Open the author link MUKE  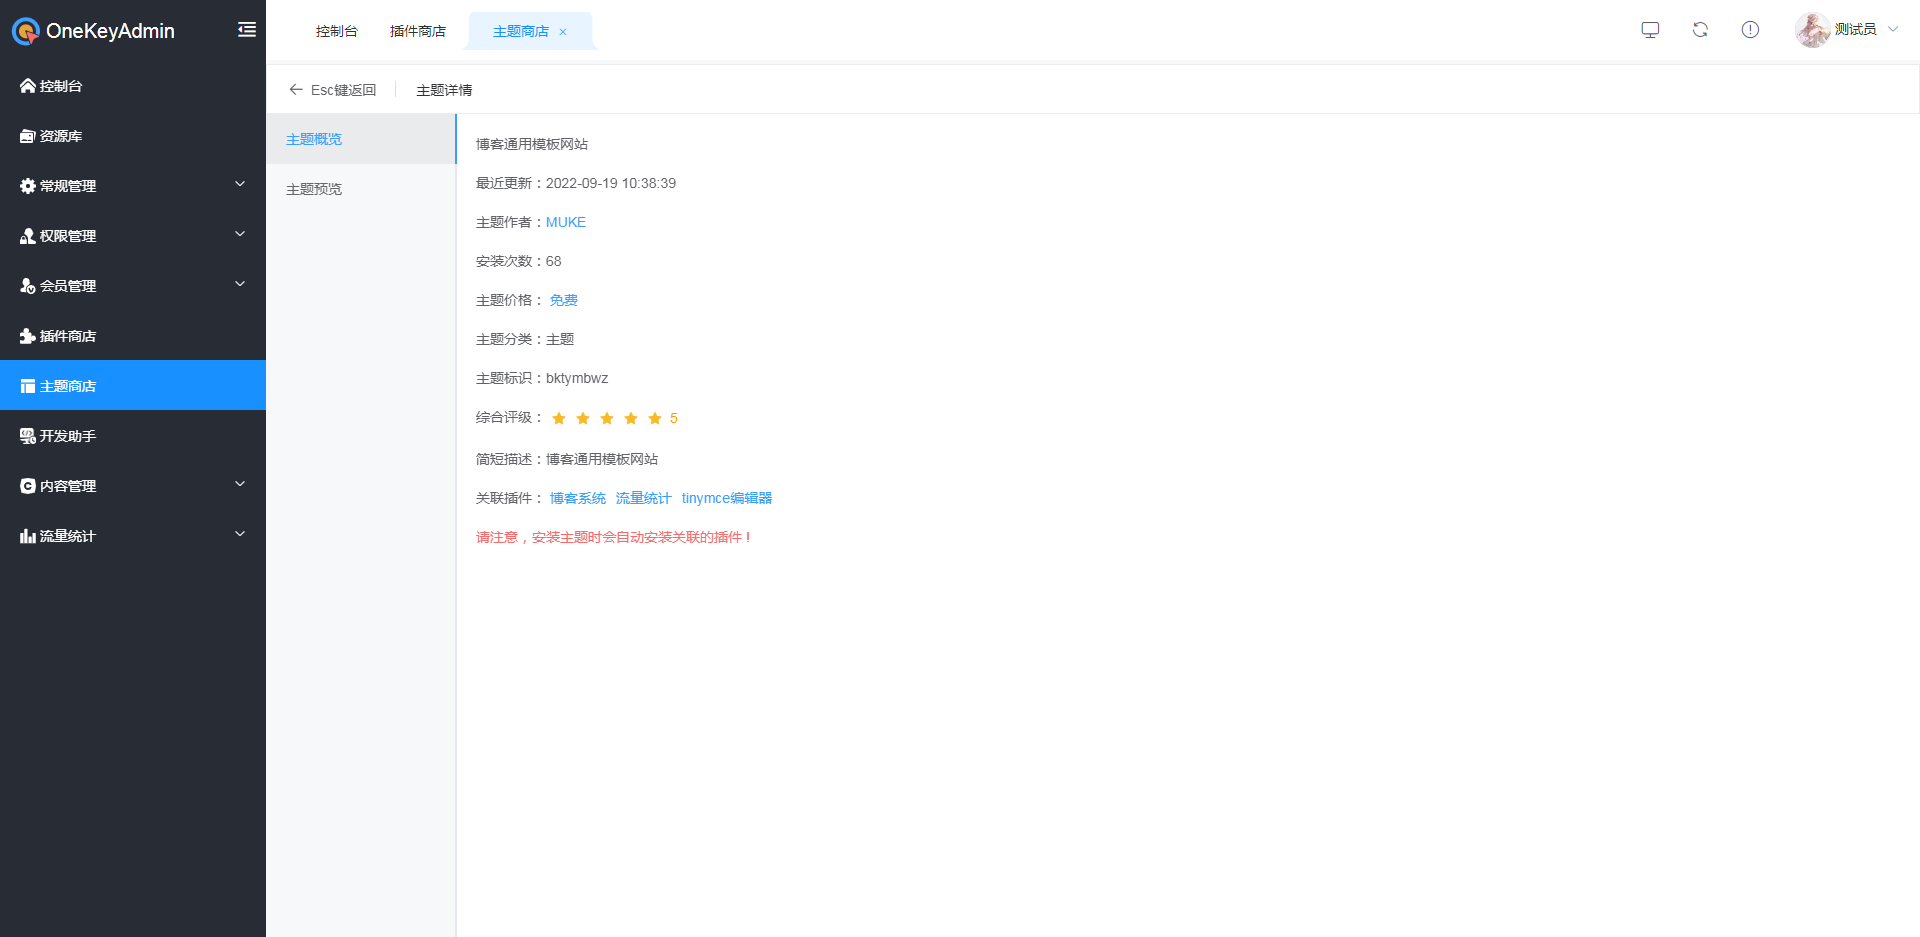(566, 222)
